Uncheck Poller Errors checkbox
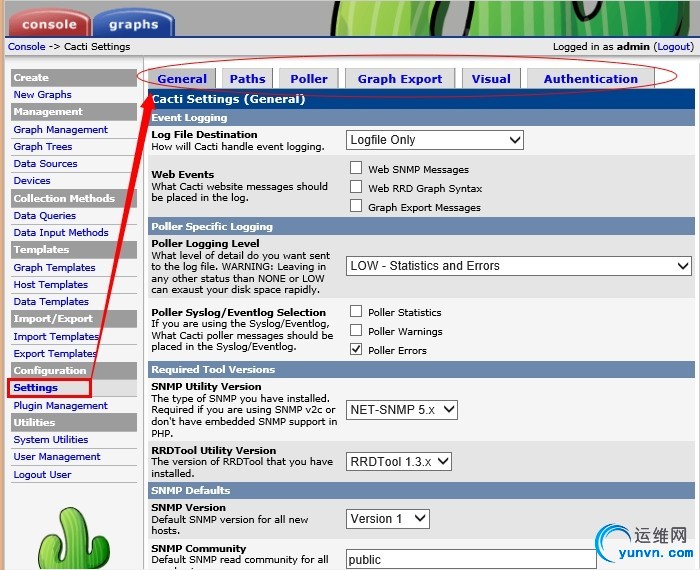 tap(356, 349)
